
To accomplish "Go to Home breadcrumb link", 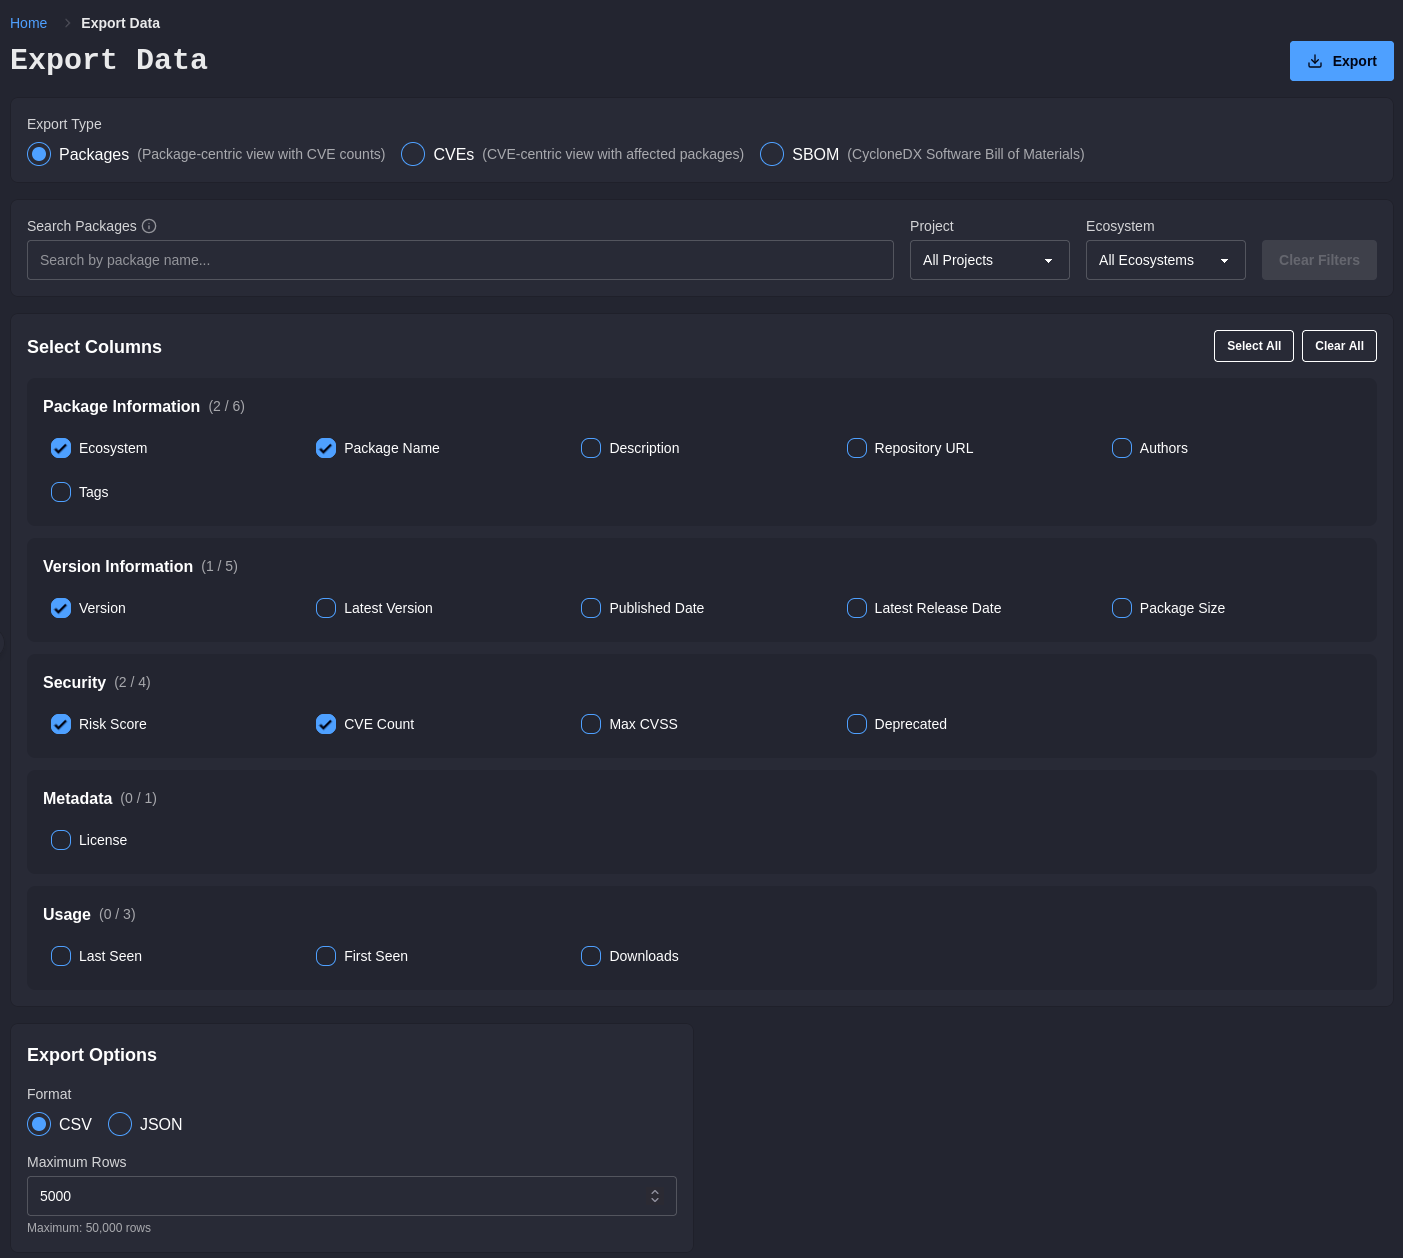I will tap(28, 23).
